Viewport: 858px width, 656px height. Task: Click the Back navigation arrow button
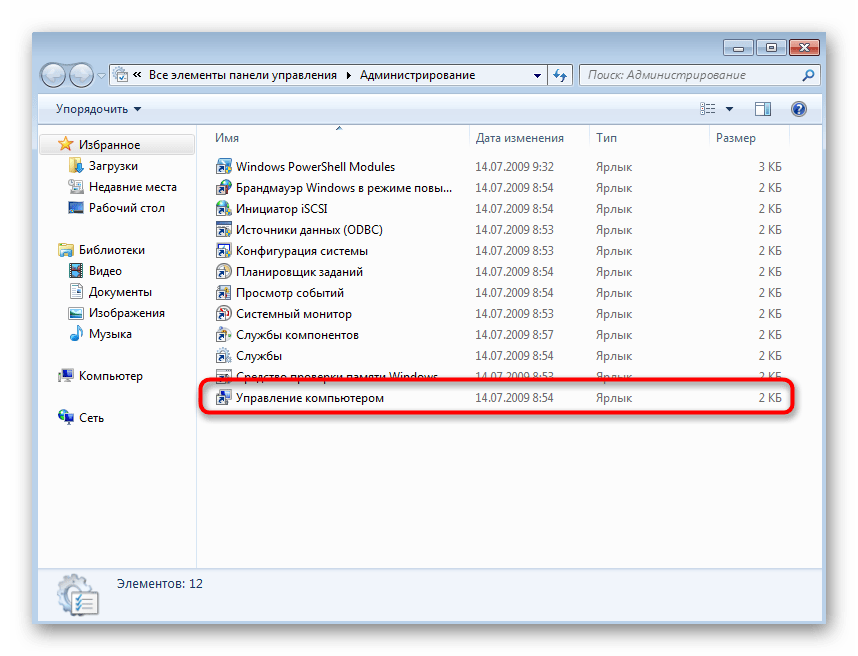(x=54, y=75)
